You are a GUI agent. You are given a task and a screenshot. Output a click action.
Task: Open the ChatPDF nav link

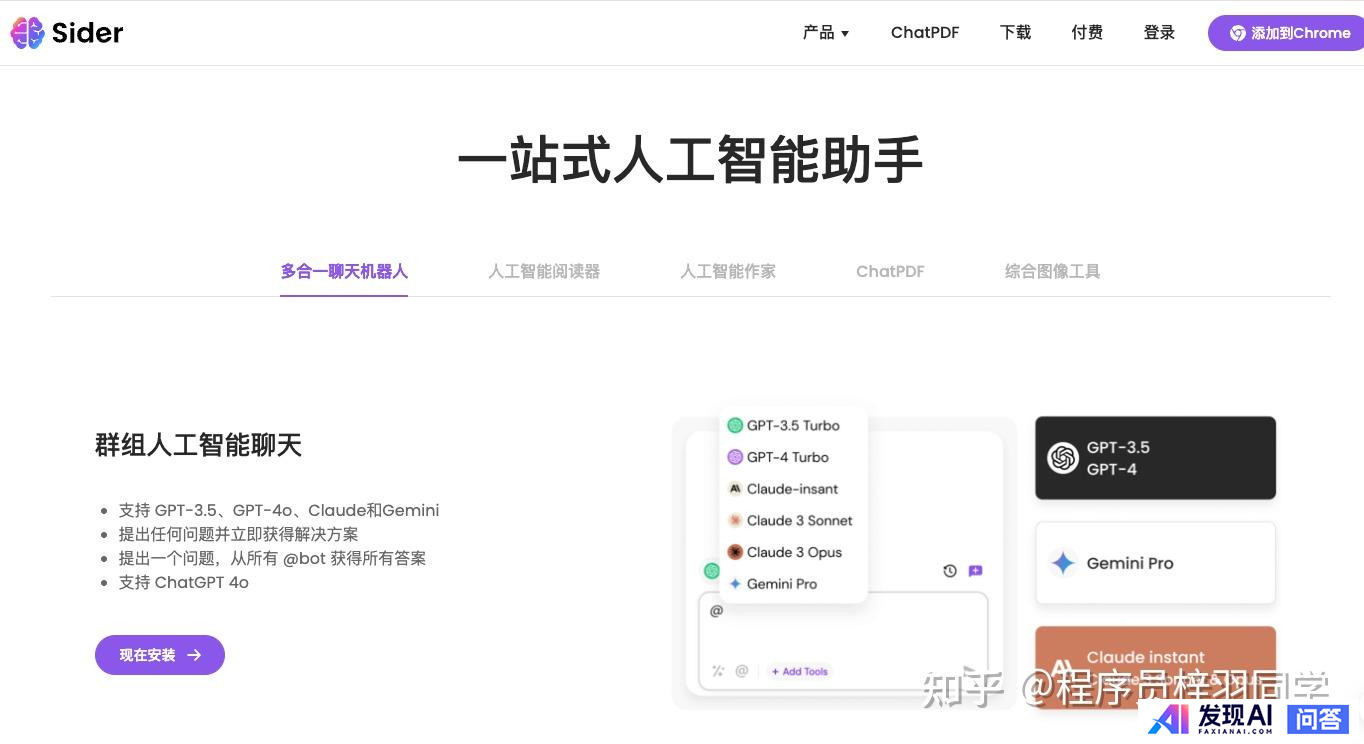pyautogui.click(x=925, y=33)
